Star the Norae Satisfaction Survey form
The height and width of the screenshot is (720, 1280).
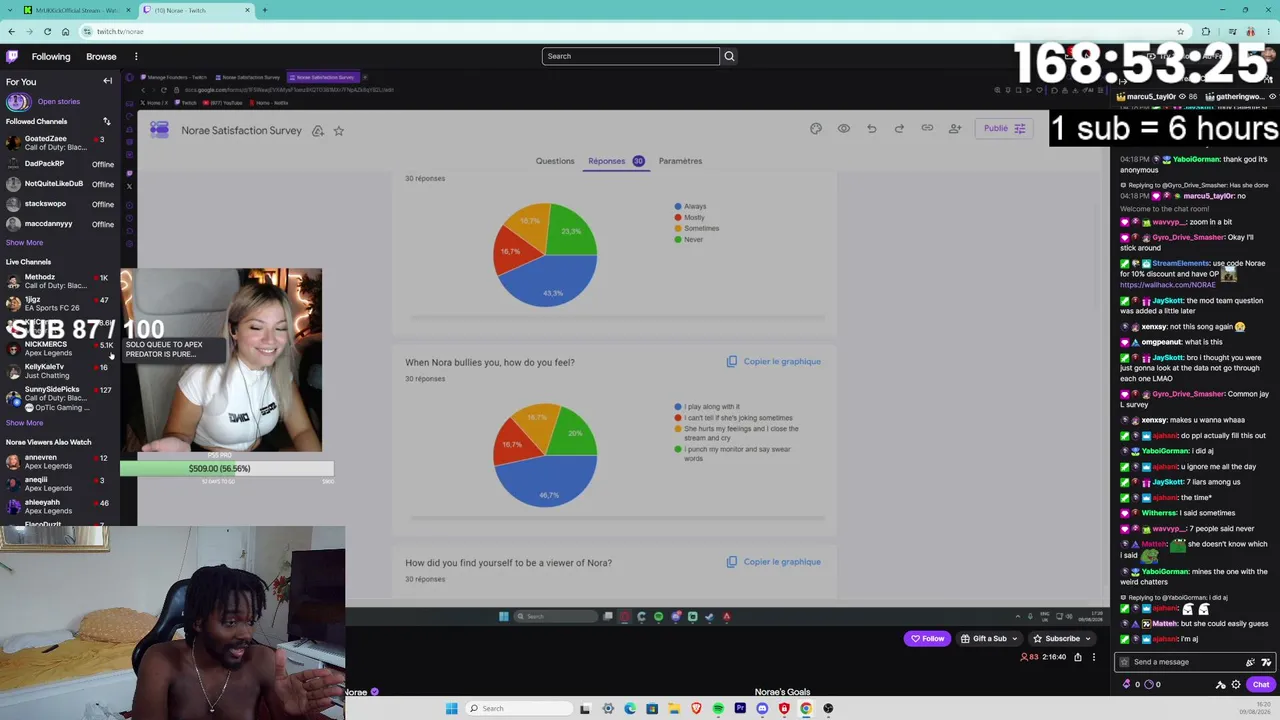coord(339,131)
